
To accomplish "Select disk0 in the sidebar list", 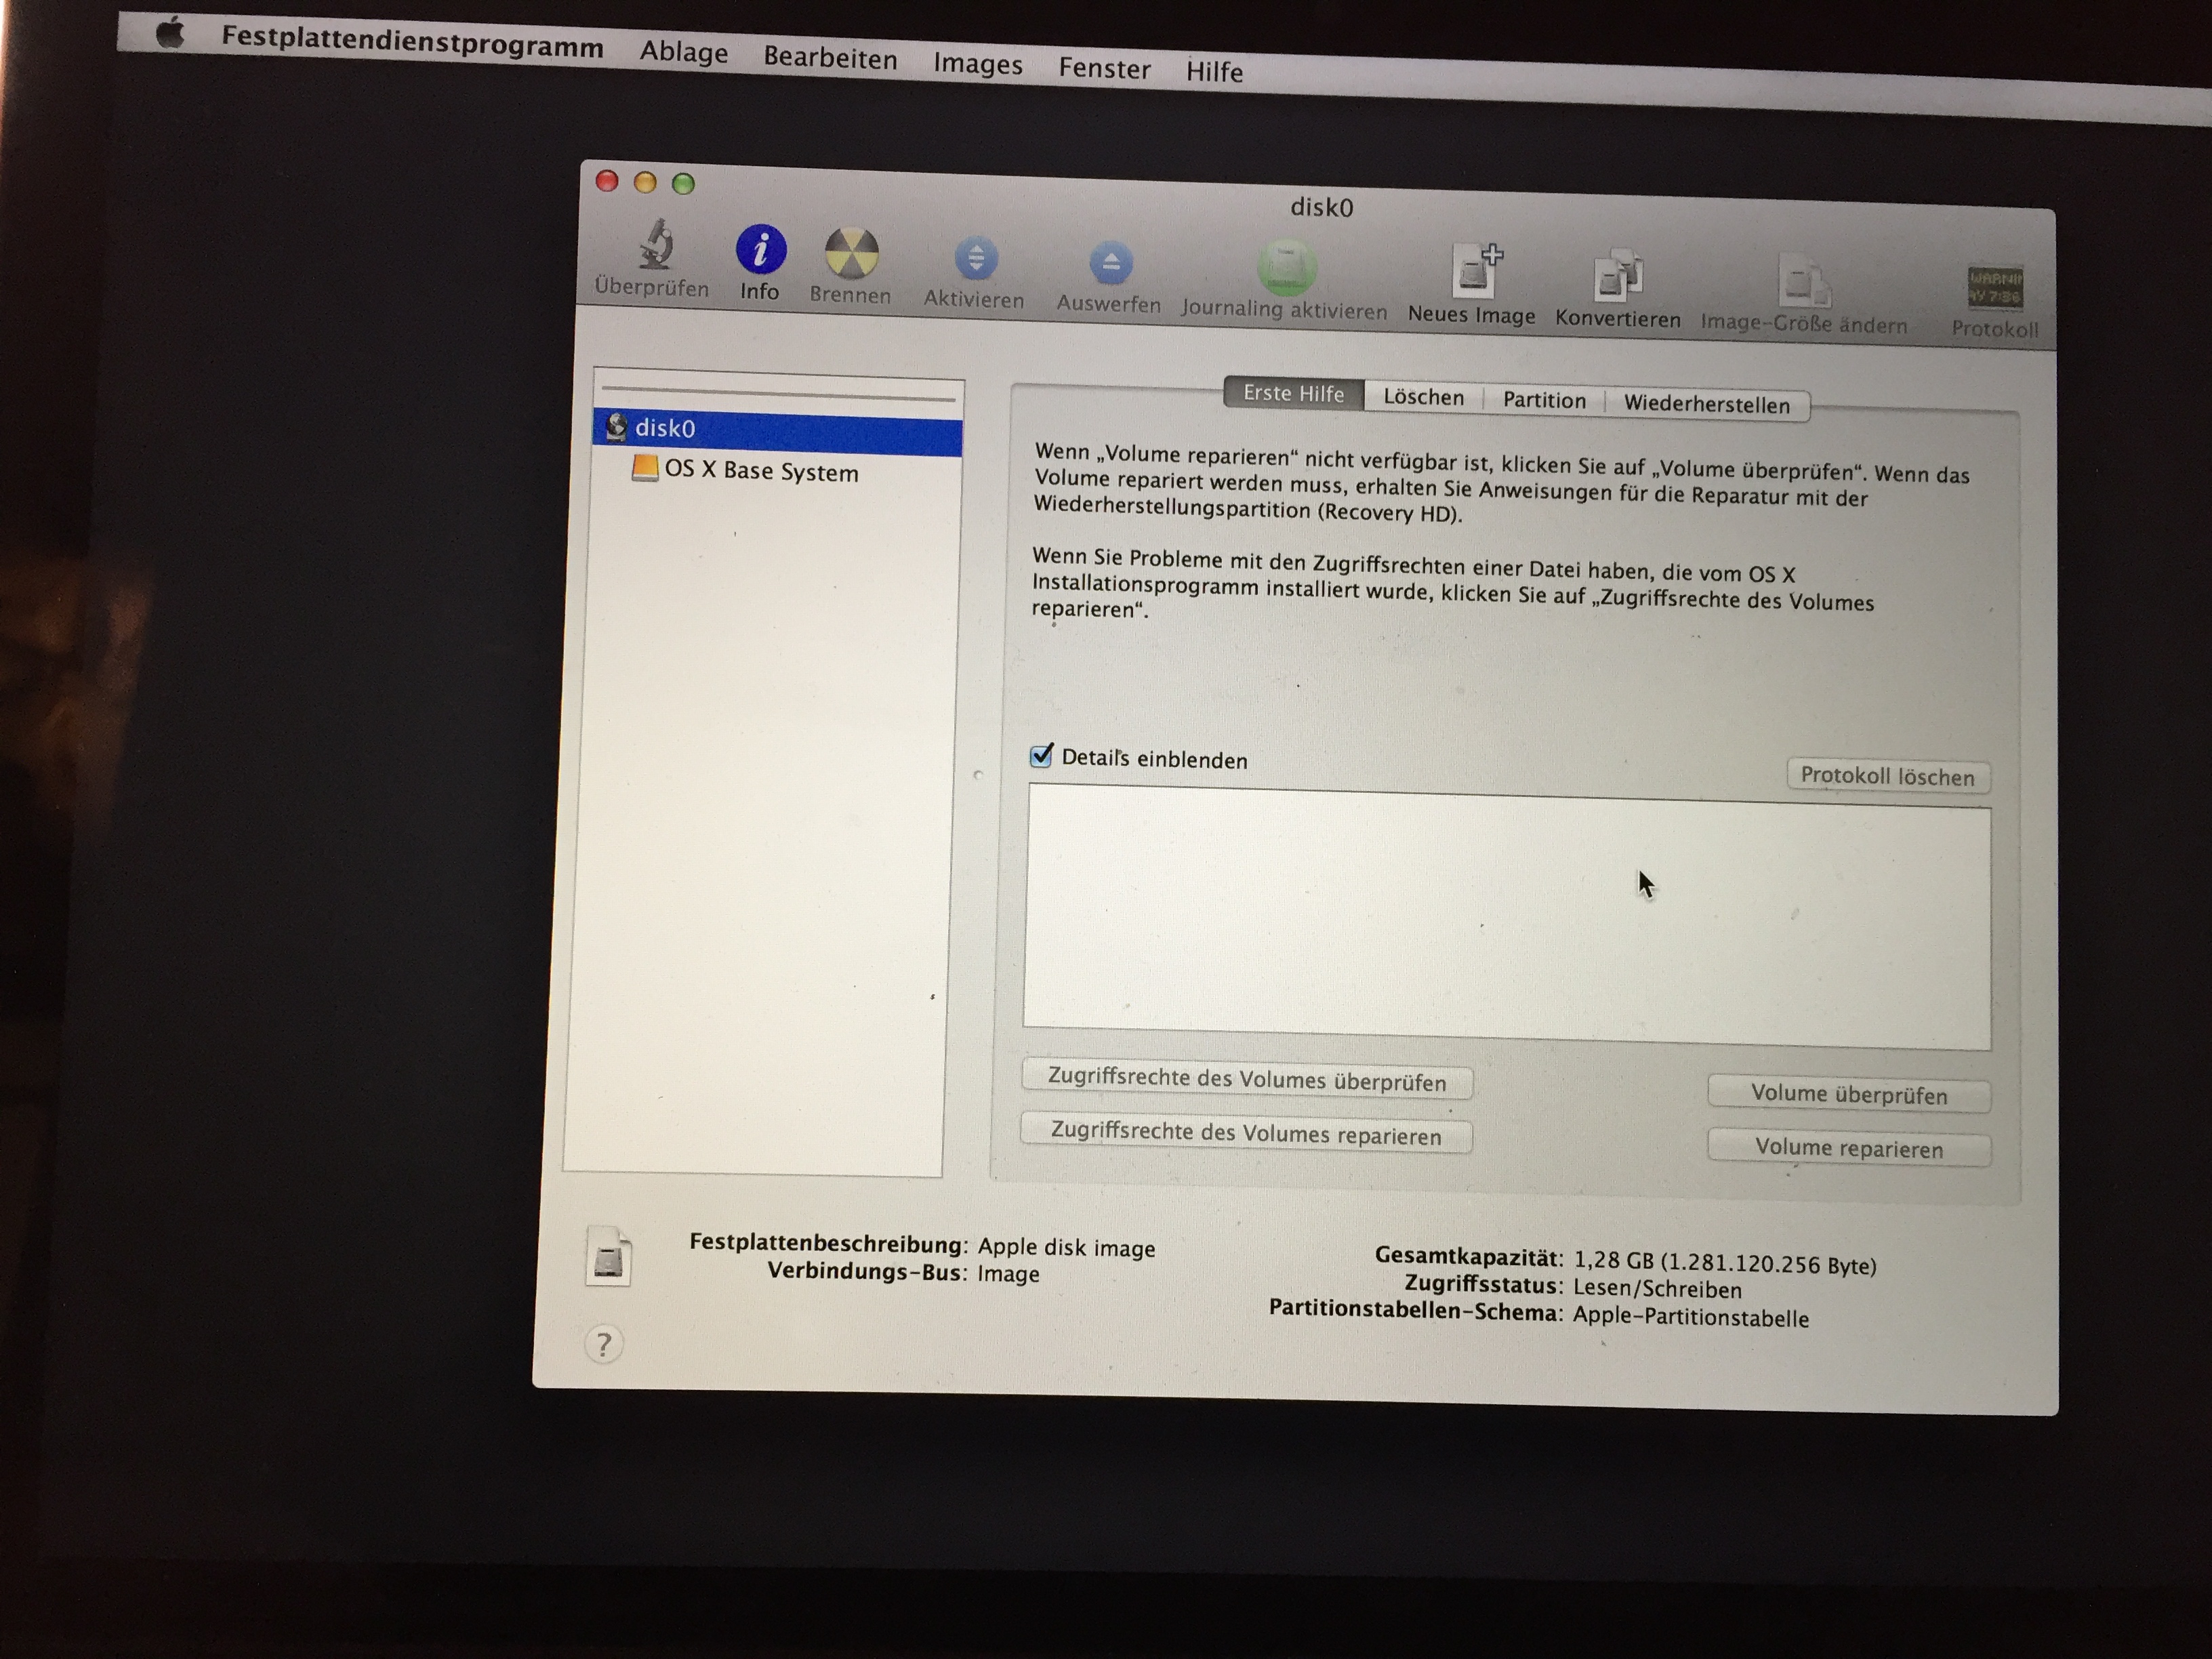I will (x=665, y=428).
